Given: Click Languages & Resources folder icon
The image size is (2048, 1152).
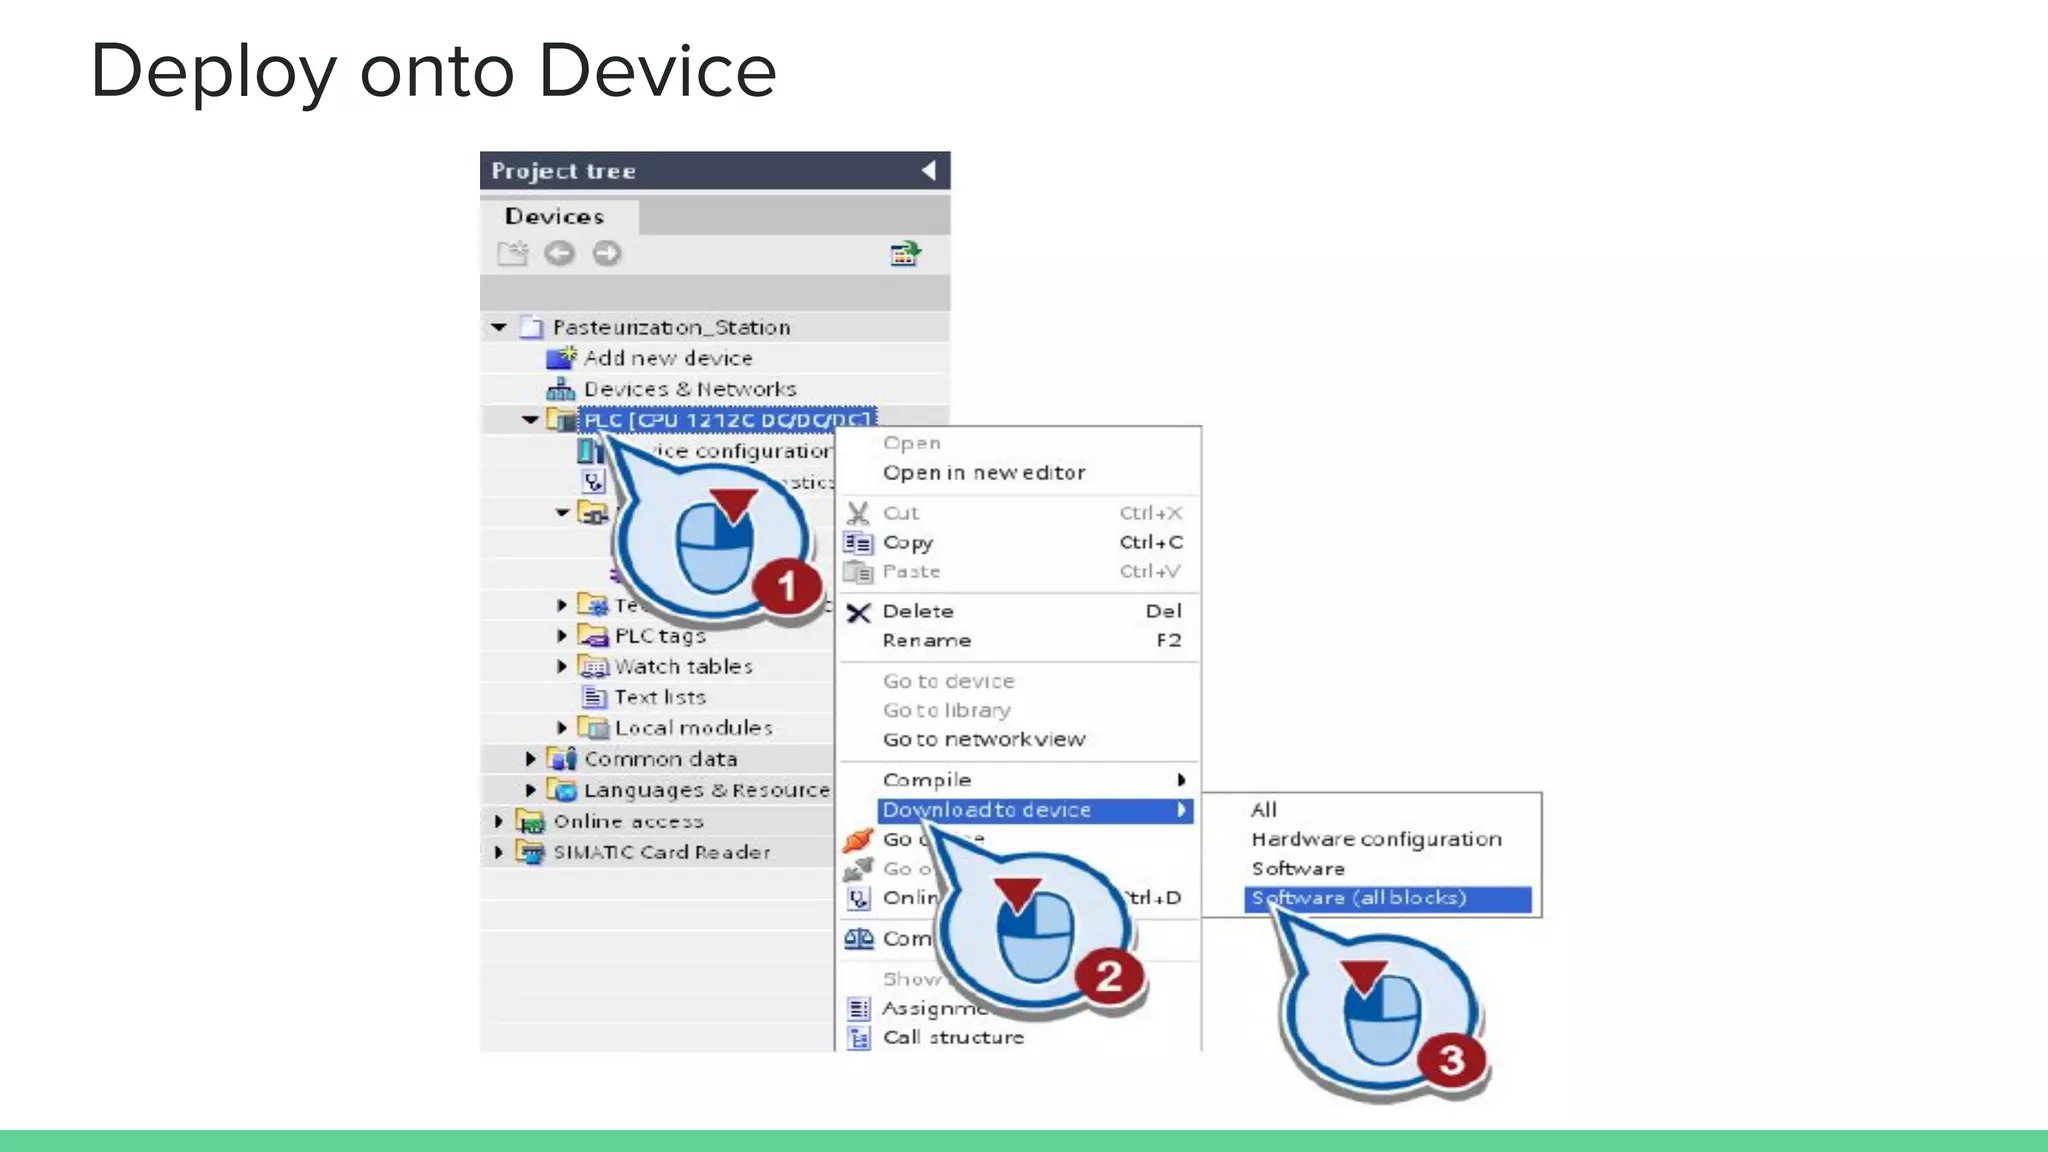Looking at the screenshot, I should point(562,790).
